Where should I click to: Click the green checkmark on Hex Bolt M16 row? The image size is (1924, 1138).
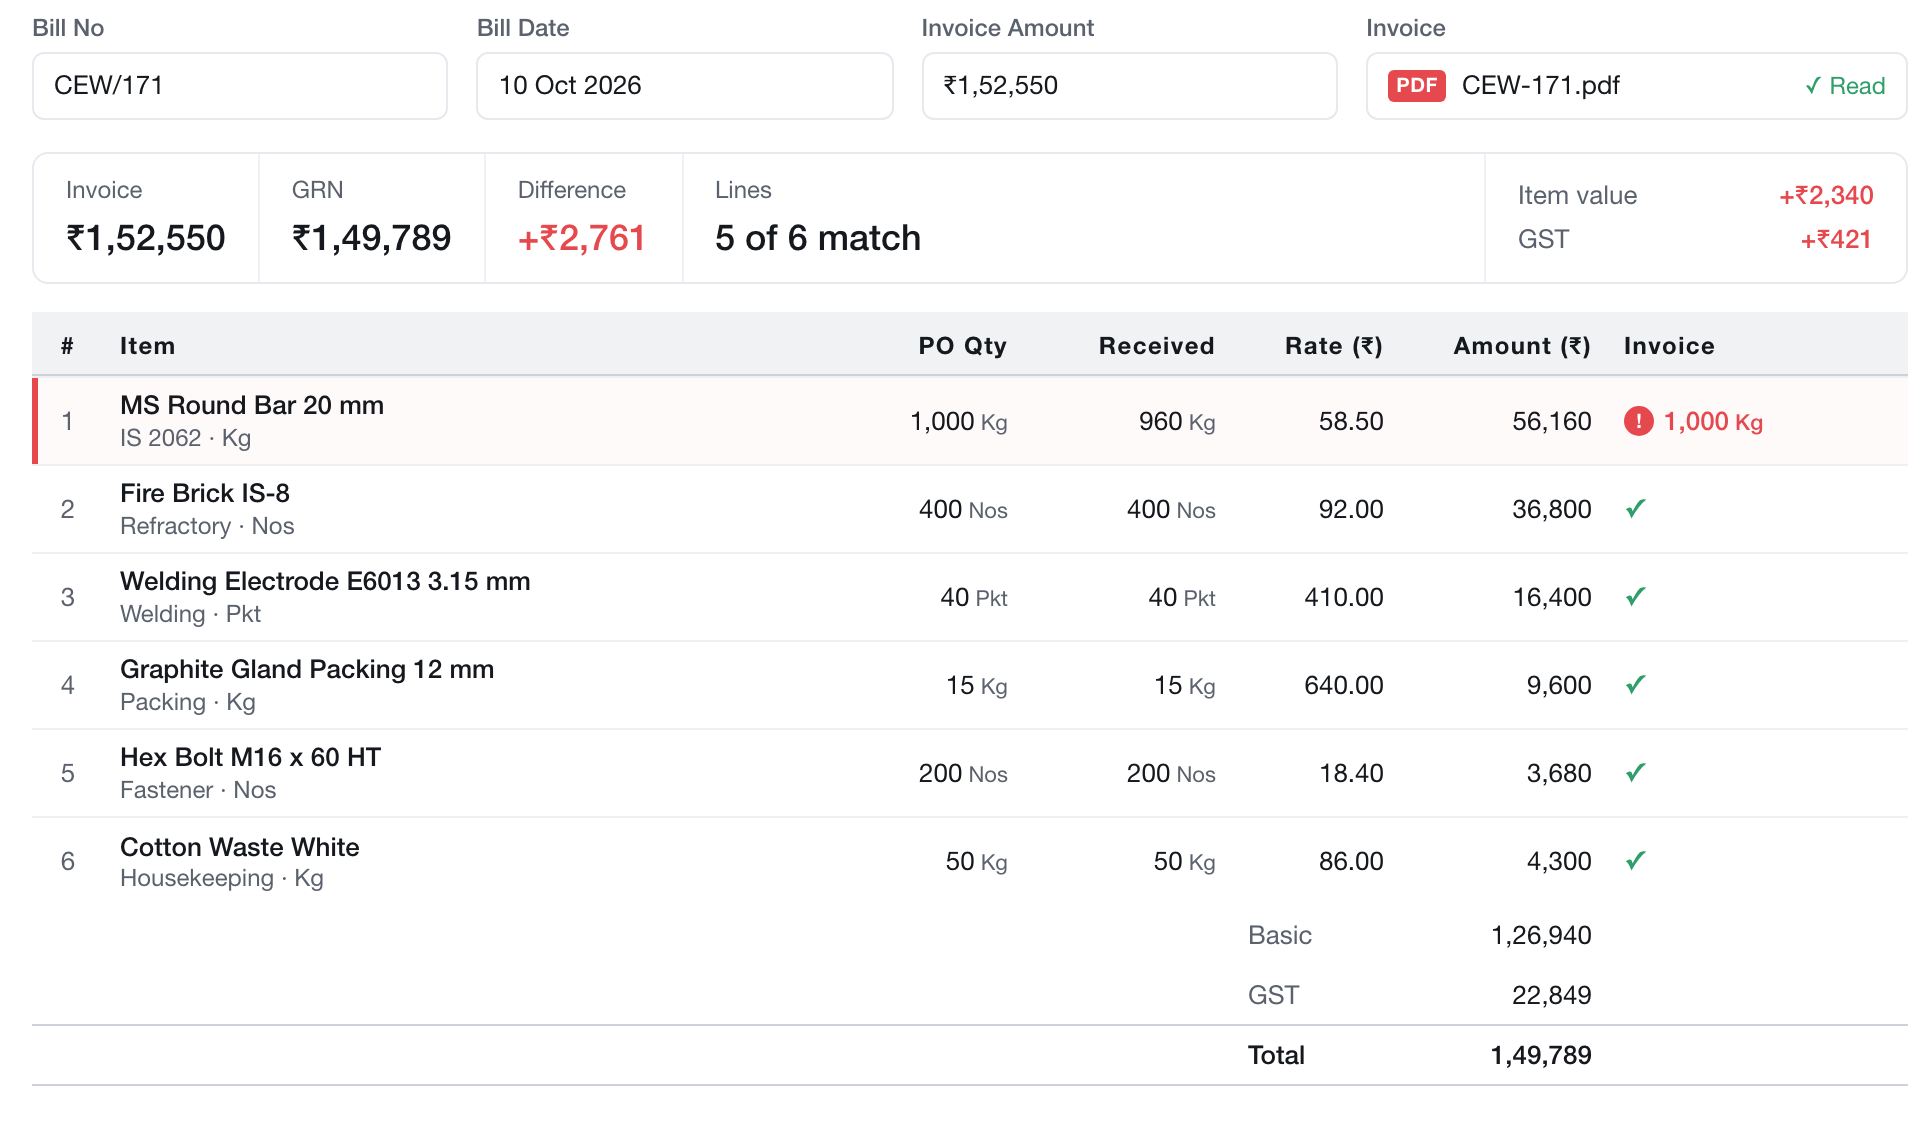point(1636,773)
